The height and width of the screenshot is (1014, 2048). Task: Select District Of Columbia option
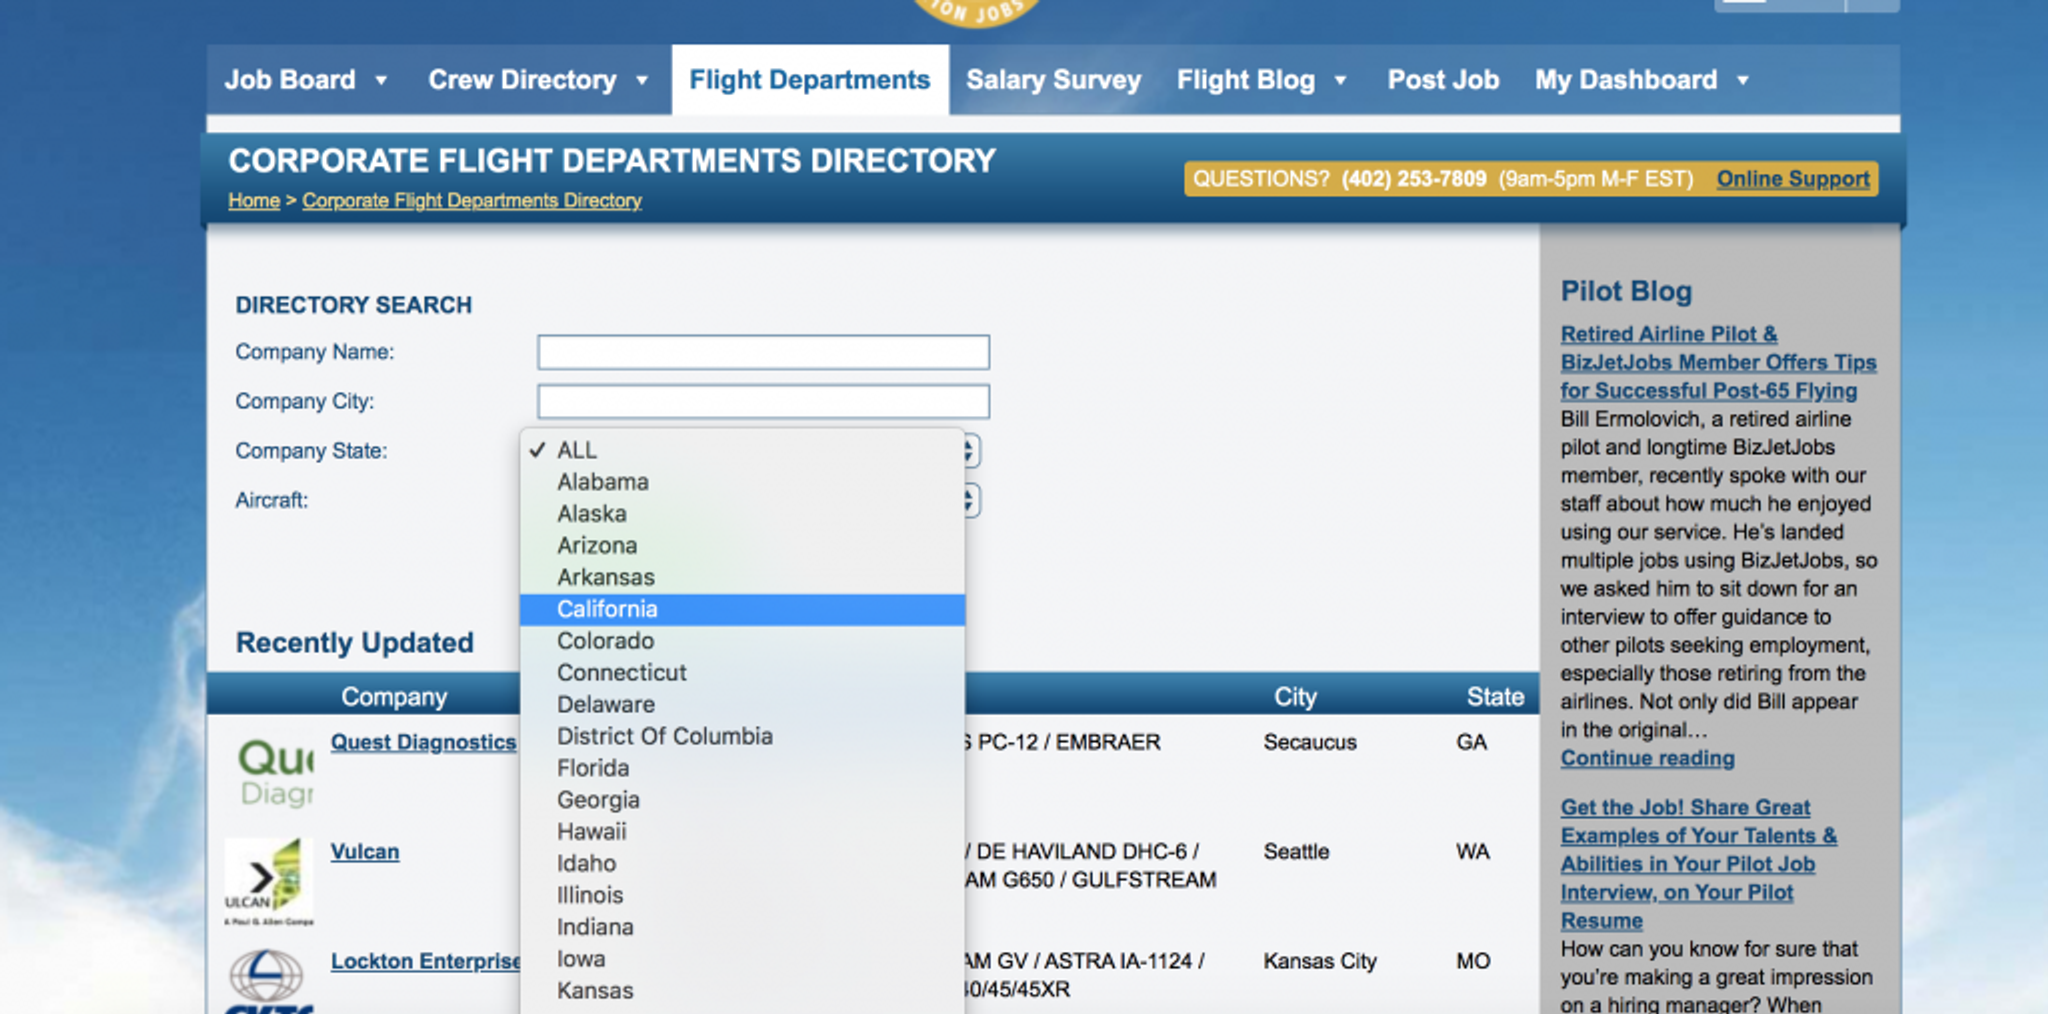click(x=742, y=736)
